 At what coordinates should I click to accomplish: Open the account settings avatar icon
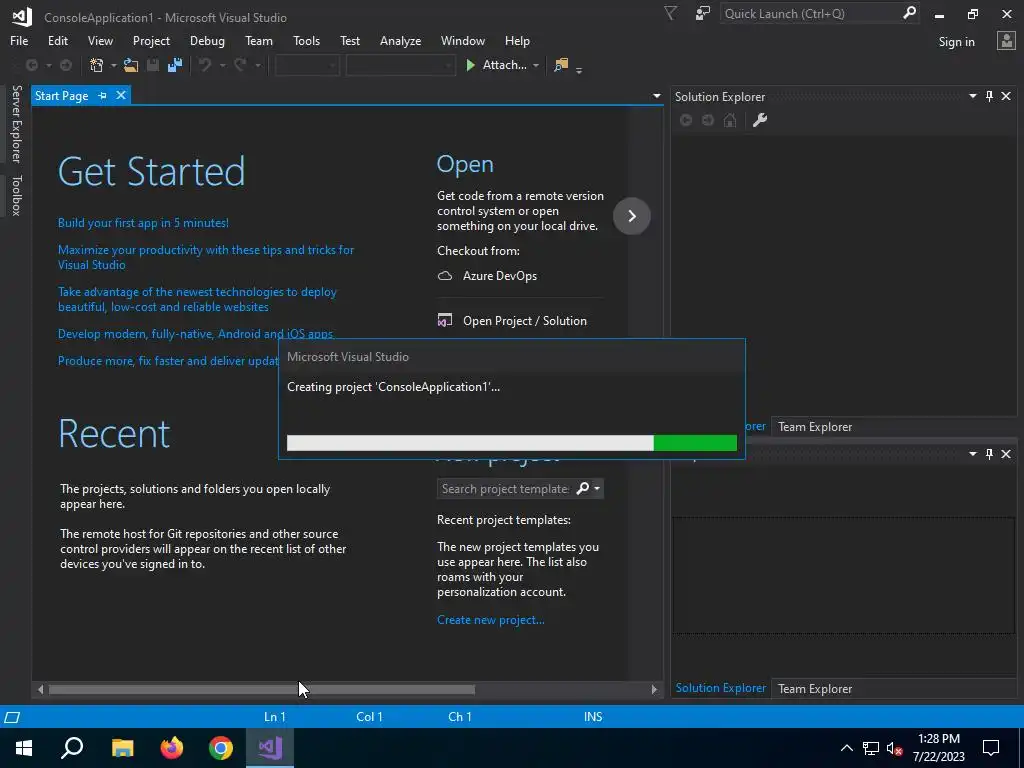pyautogui.click(x=1006, y=41)
